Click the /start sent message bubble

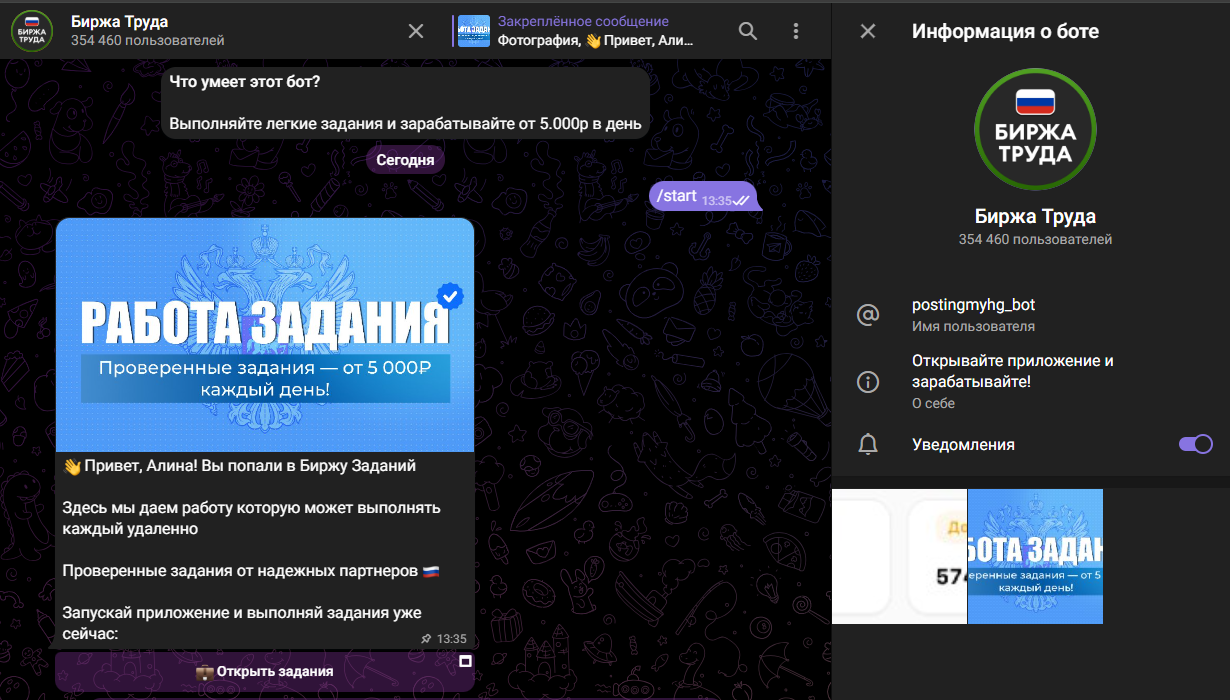click(x=702, y=196)
